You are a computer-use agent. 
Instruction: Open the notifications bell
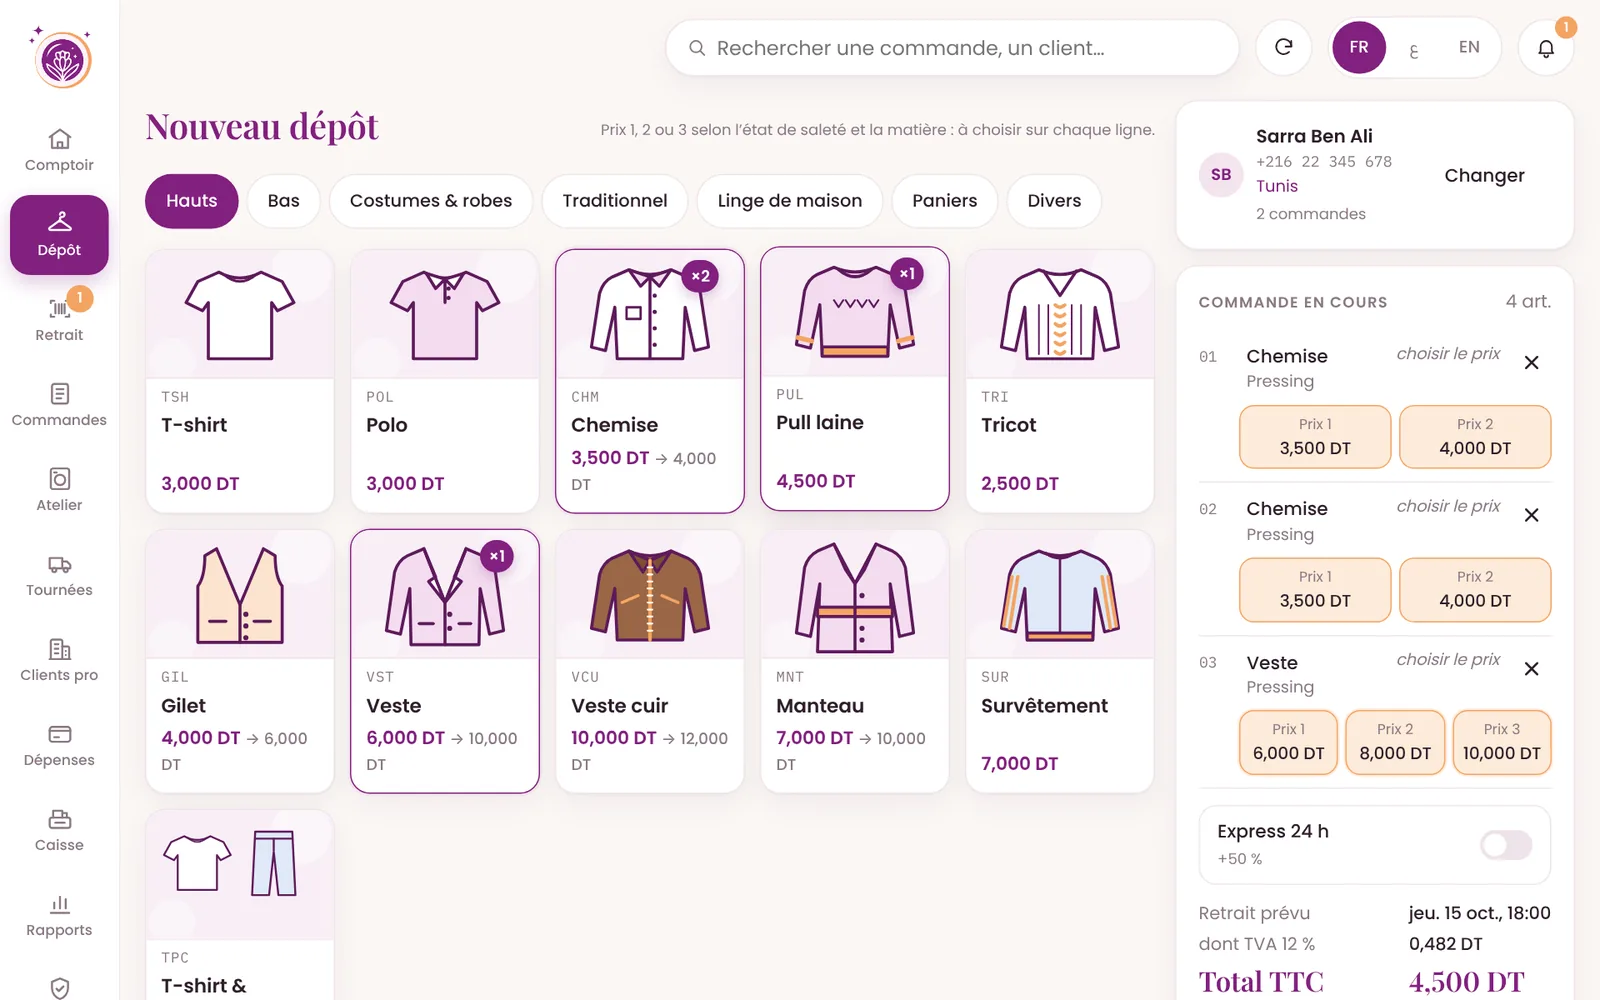click(x=1546, y=47)
